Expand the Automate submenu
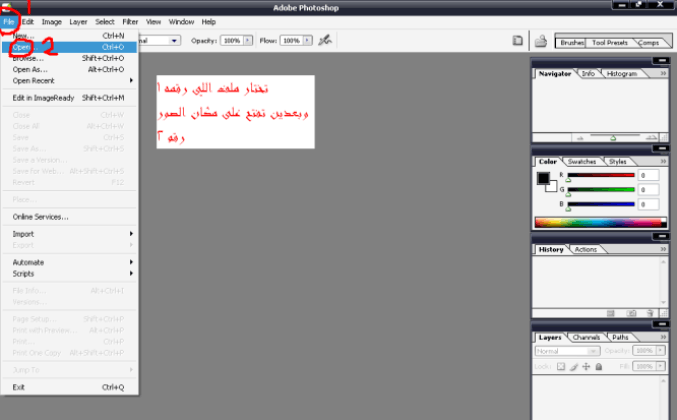The image size is (677, 420). 69,262
